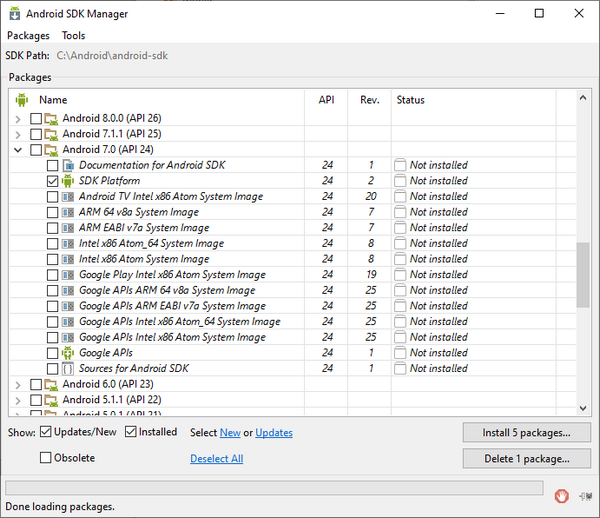The width and height of the screenshot is (600, 518).
Task: Check Sources for Android SDK checkbox
Action: click(52, 369)
